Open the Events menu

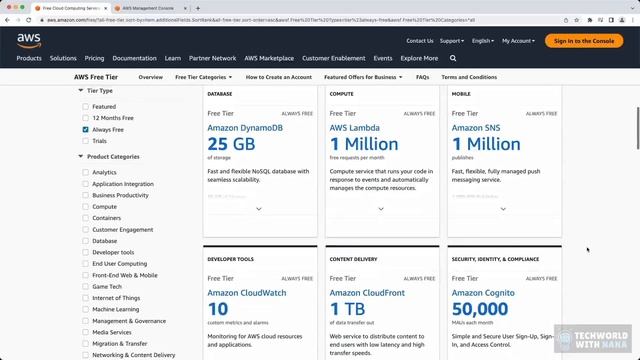point(382,58)
